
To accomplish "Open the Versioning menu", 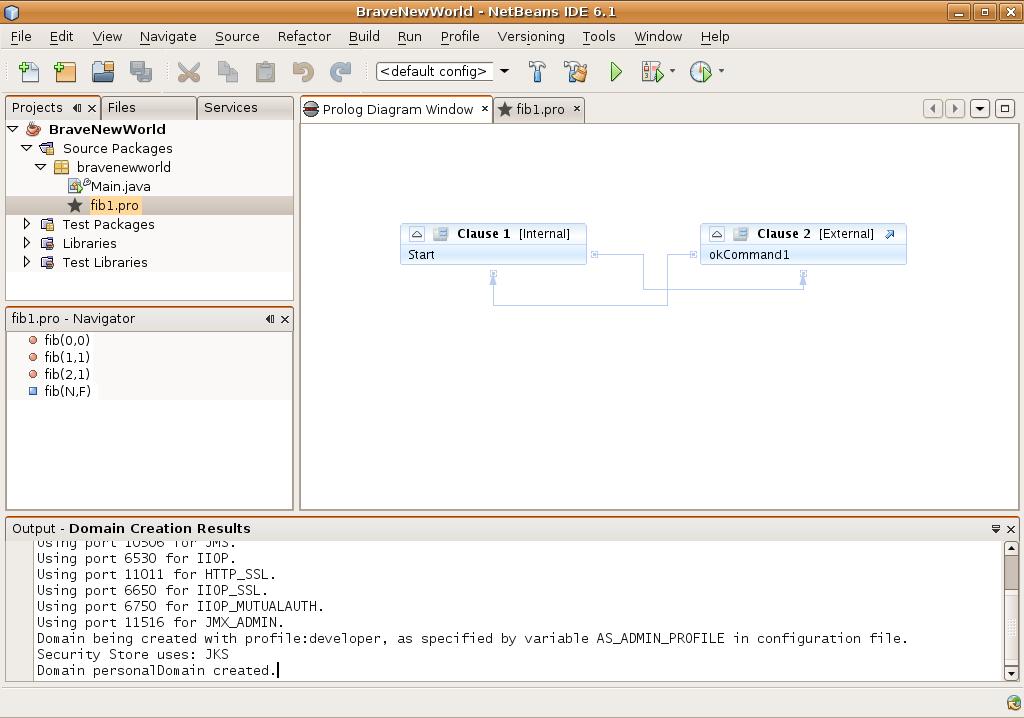I will pyautogui.click(x=531, y=37).
